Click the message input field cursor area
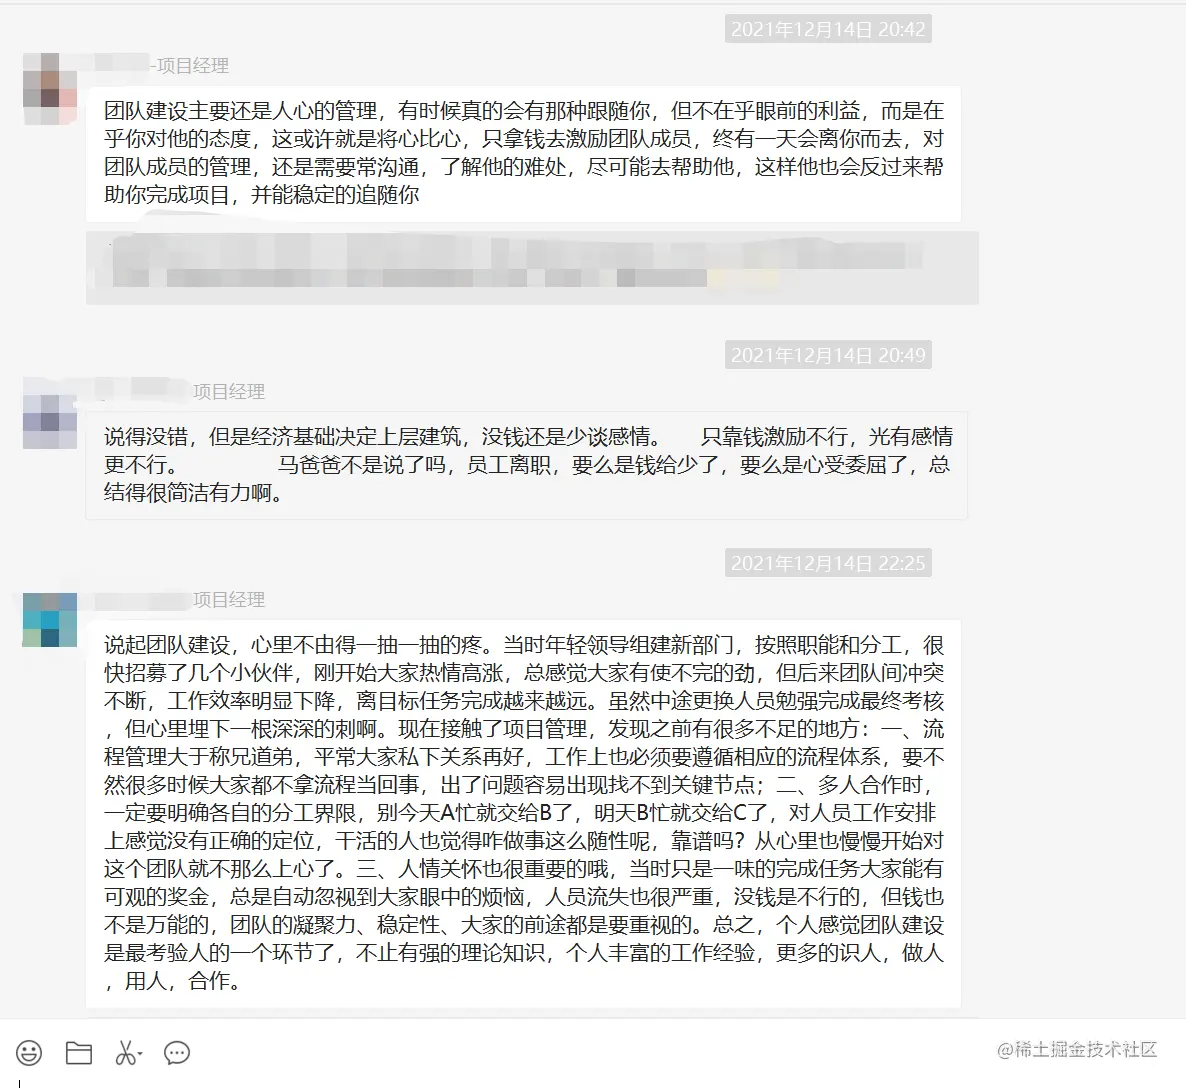Image resolution: width=1186 pixels, height=1088 pixels. pyautogui.click(x=593, y=1080)
